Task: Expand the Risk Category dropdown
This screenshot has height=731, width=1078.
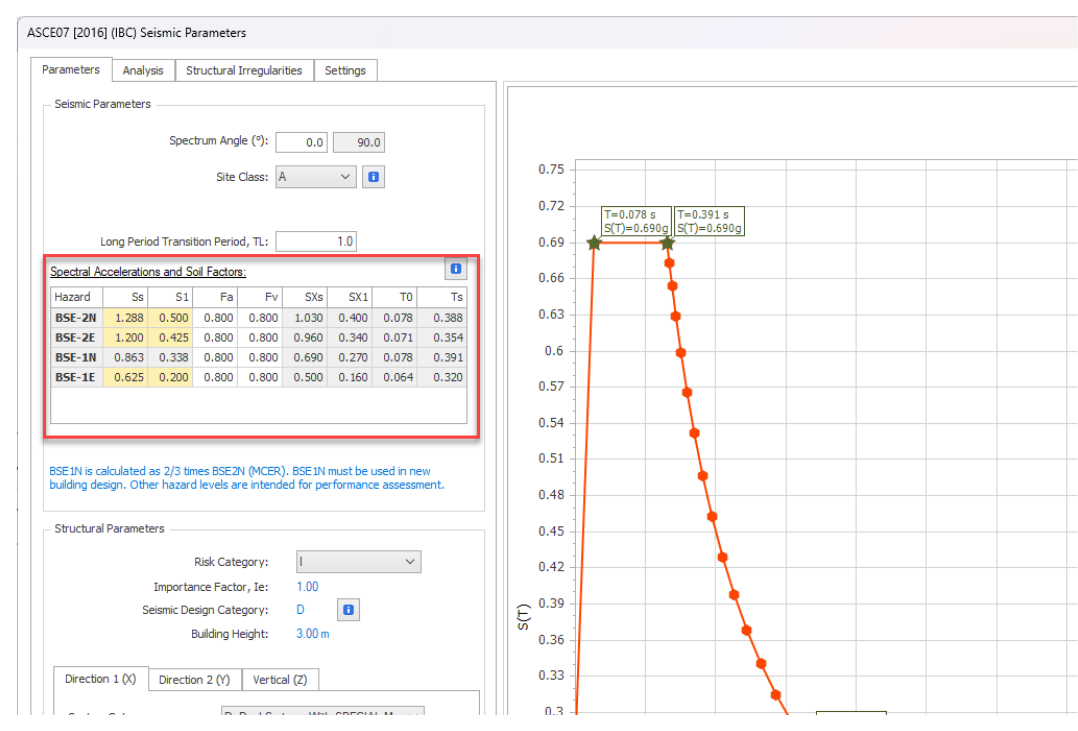Action: tap(358, 562)
